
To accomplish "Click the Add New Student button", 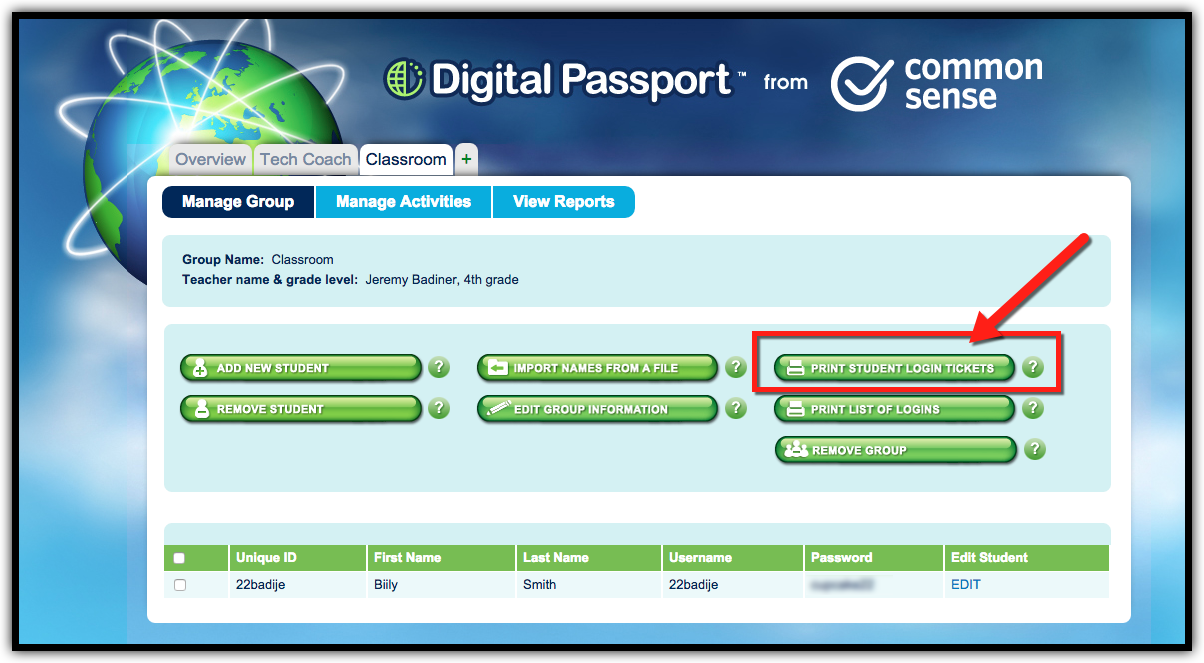I will pyautogui.click(x=301, y=368).
